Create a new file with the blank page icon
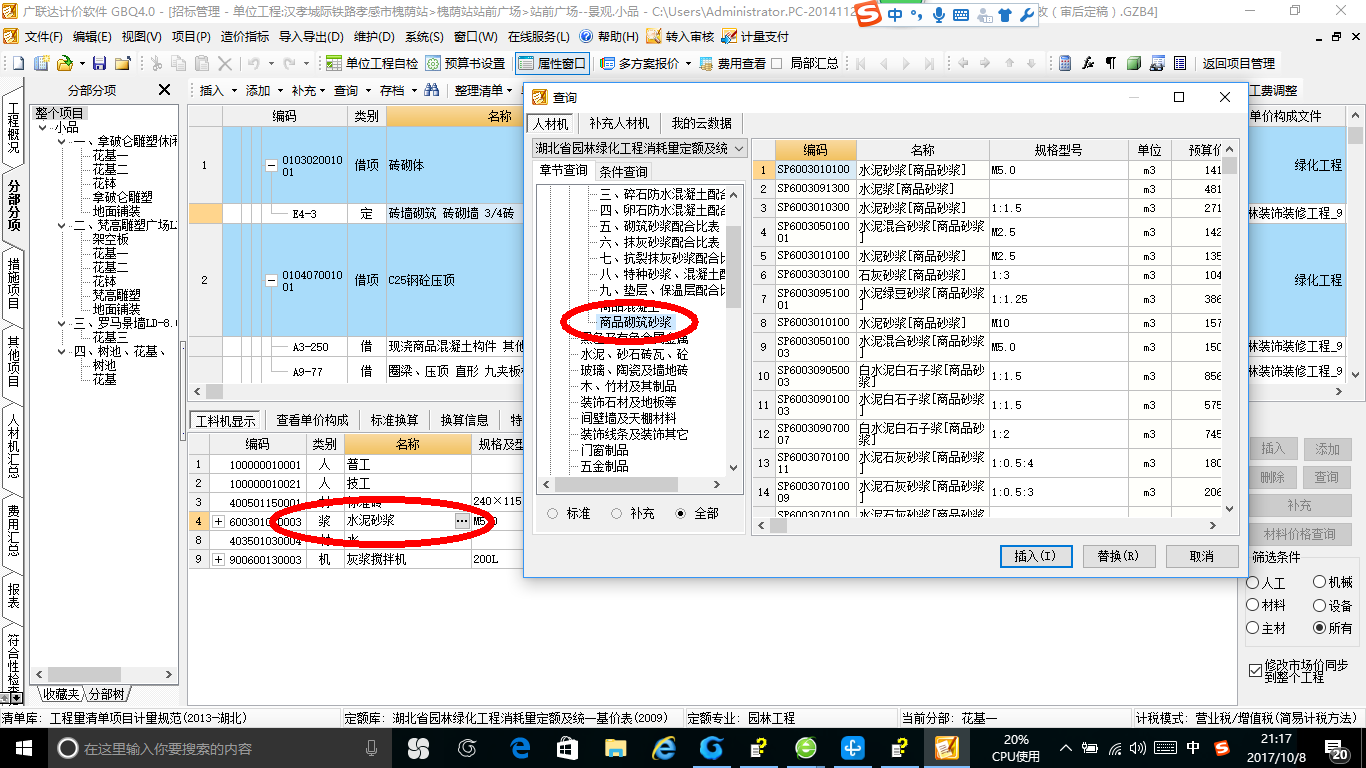The width and height of the screenshot is (1366, 768). coord(19,63)
